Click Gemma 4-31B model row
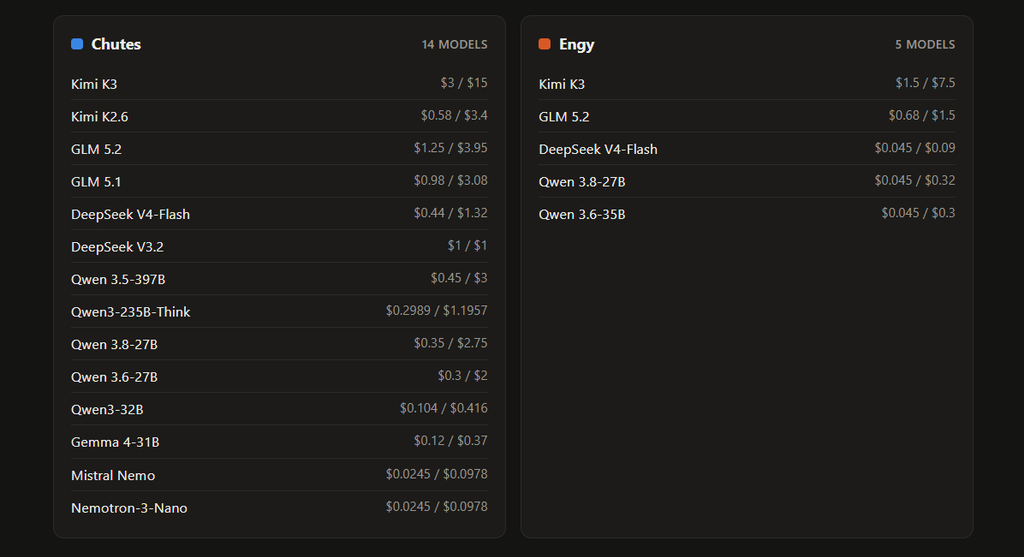The image size is (1024, 557). [x=280, y=442]
